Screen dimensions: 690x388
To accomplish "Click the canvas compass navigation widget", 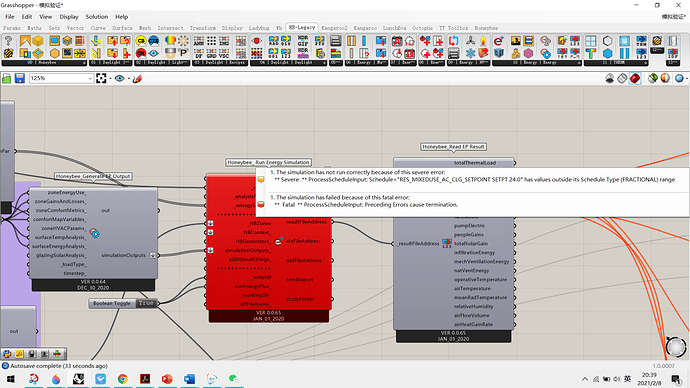I will [676, 347].
